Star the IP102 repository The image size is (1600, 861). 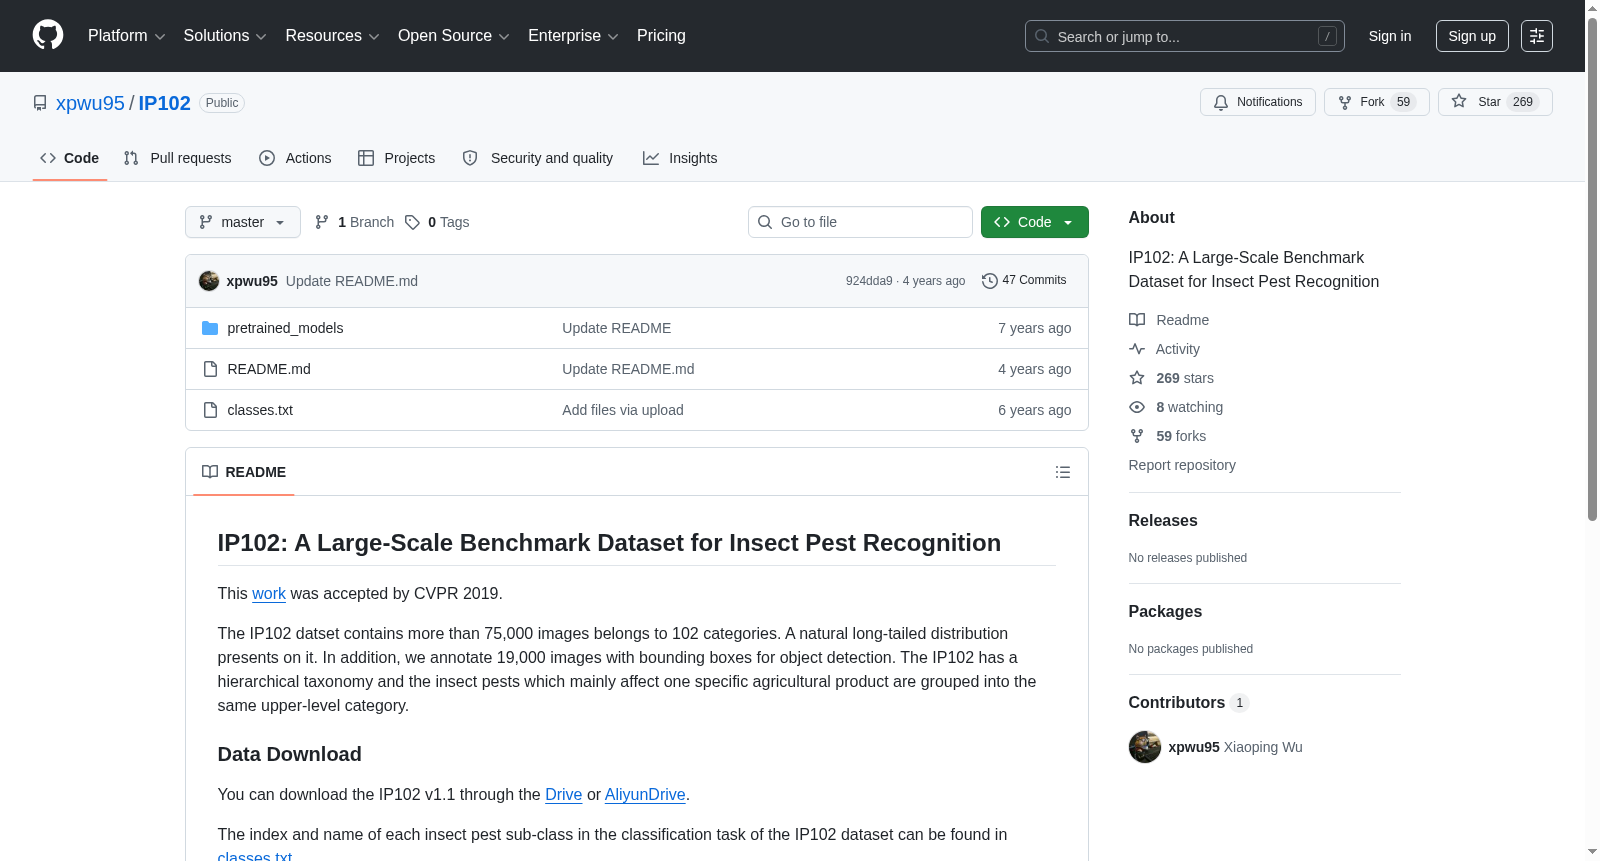[1495, 102]
